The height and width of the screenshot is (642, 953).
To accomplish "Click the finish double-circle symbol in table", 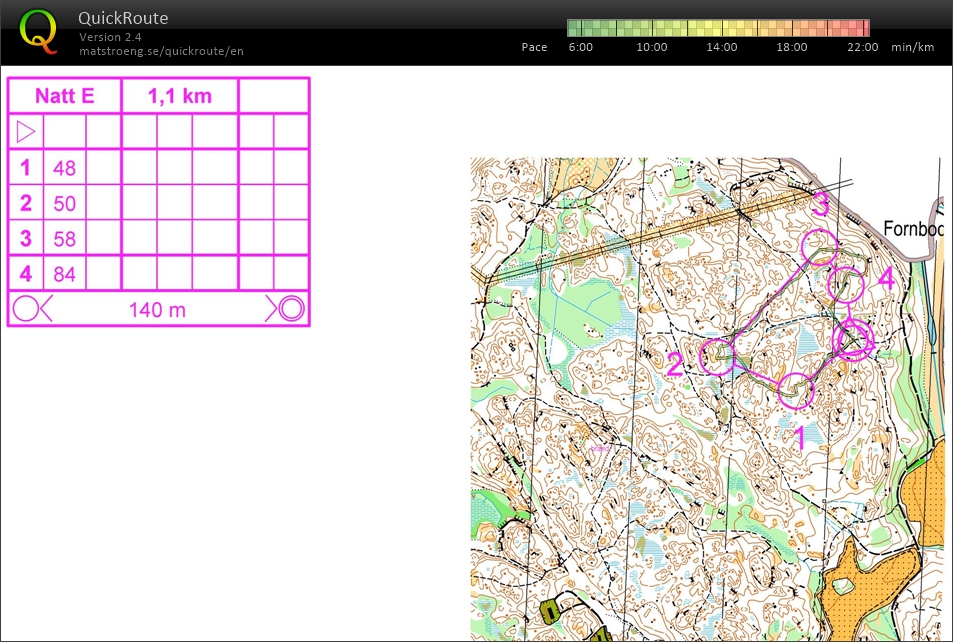I will (292, 309).
